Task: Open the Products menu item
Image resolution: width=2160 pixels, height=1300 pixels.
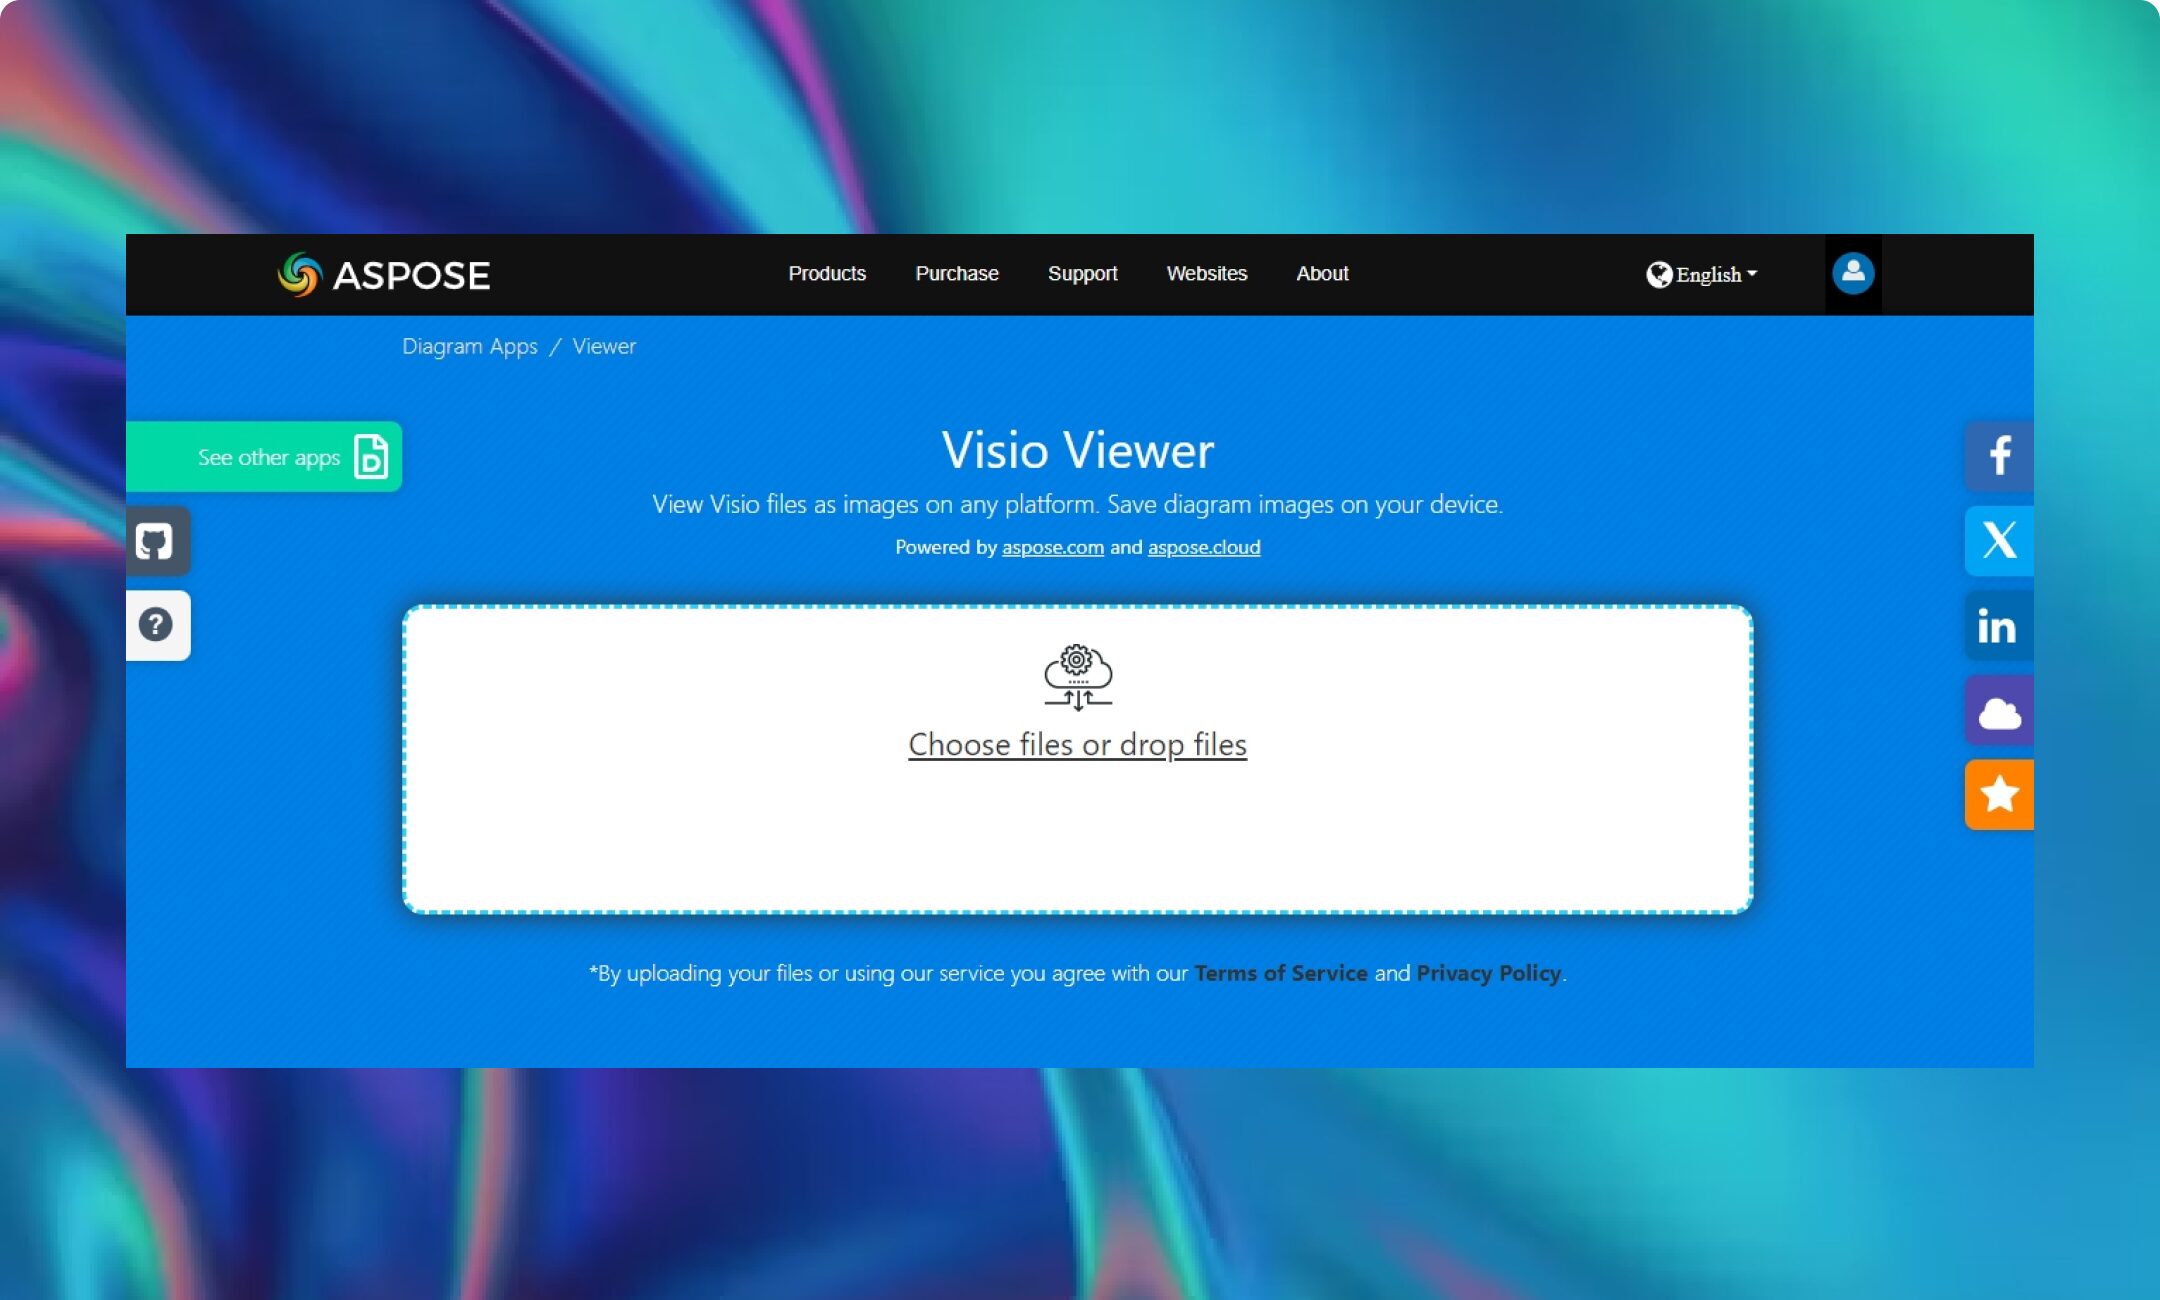Action: 827,273
